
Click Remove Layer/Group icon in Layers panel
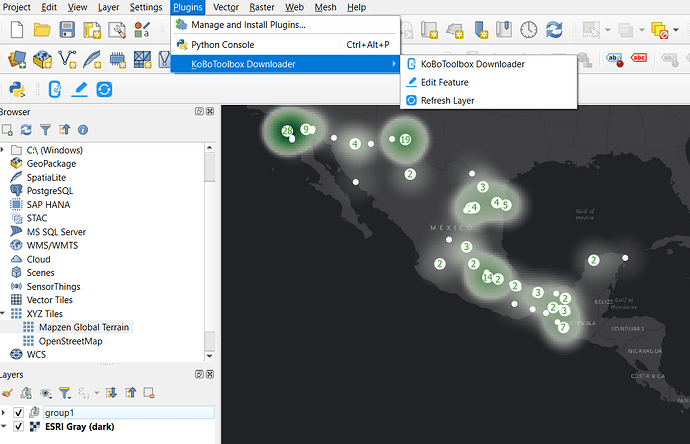[149, 393]
